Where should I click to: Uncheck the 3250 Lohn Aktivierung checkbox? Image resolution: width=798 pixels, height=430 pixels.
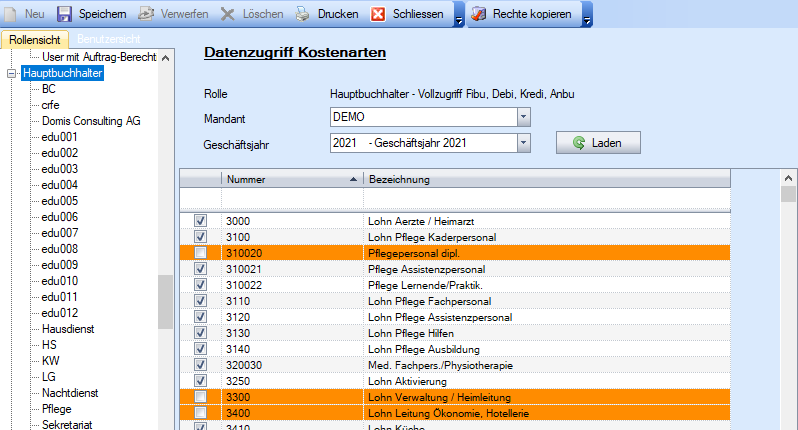[x=201, y=381]
